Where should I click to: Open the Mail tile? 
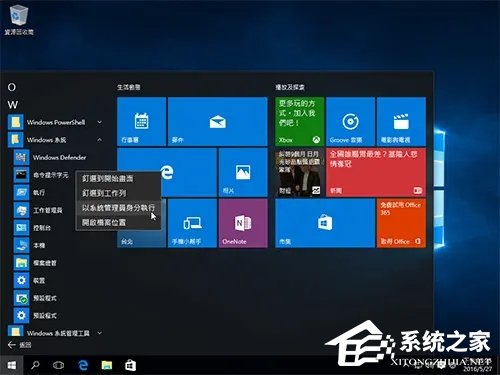pos(218,122)
